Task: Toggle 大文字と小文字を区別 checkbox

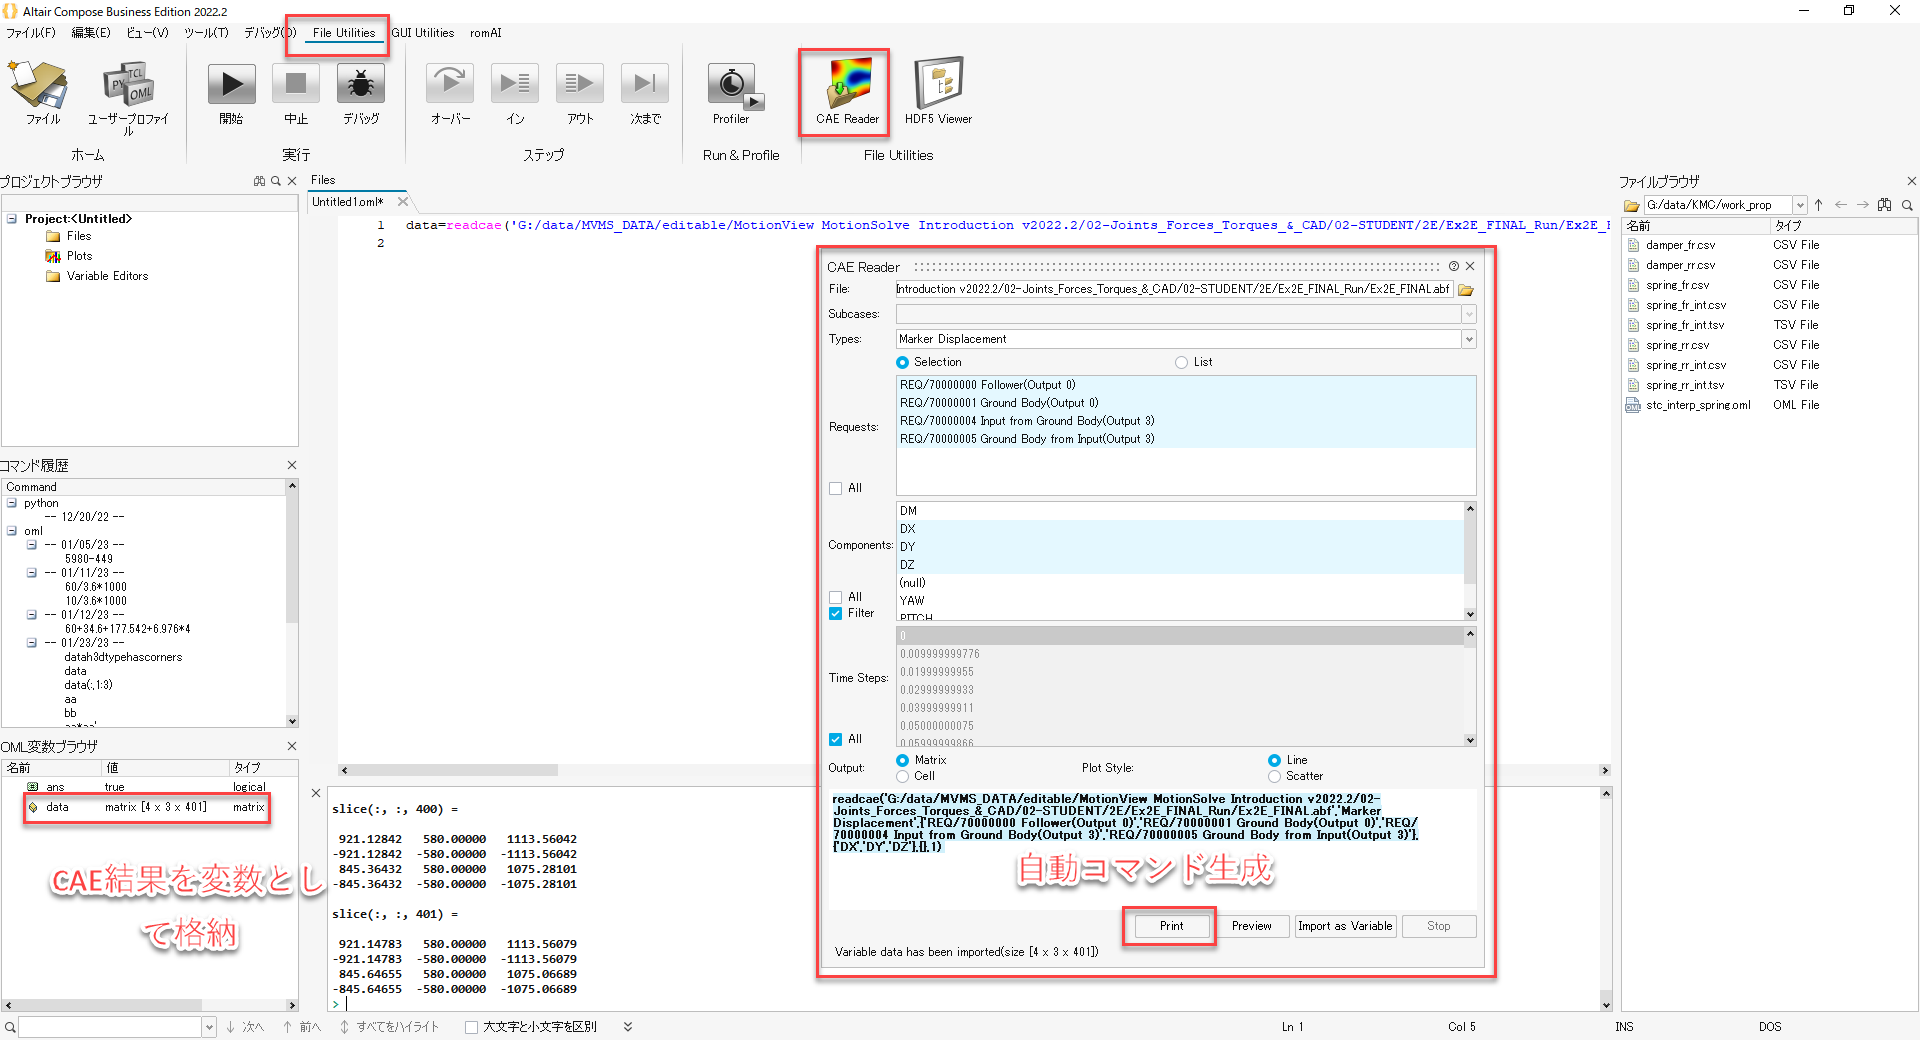Action: [472, 1027]
